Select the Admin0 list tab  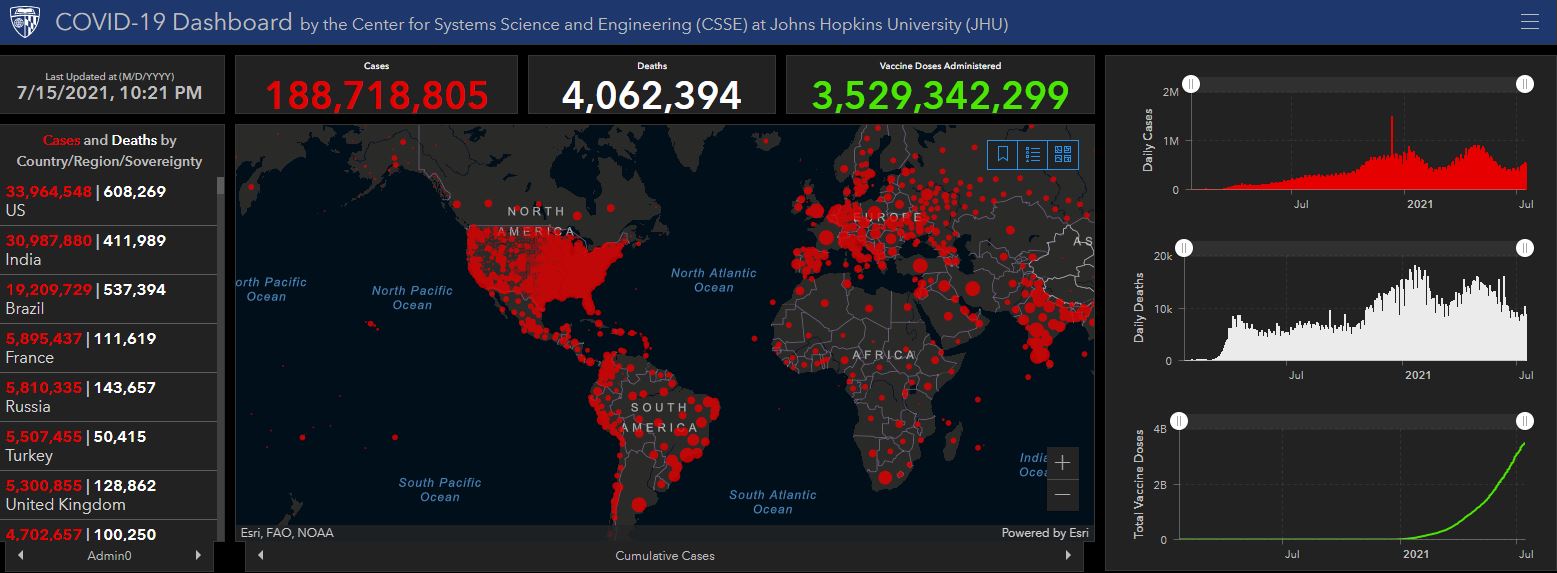coord(109,555)
